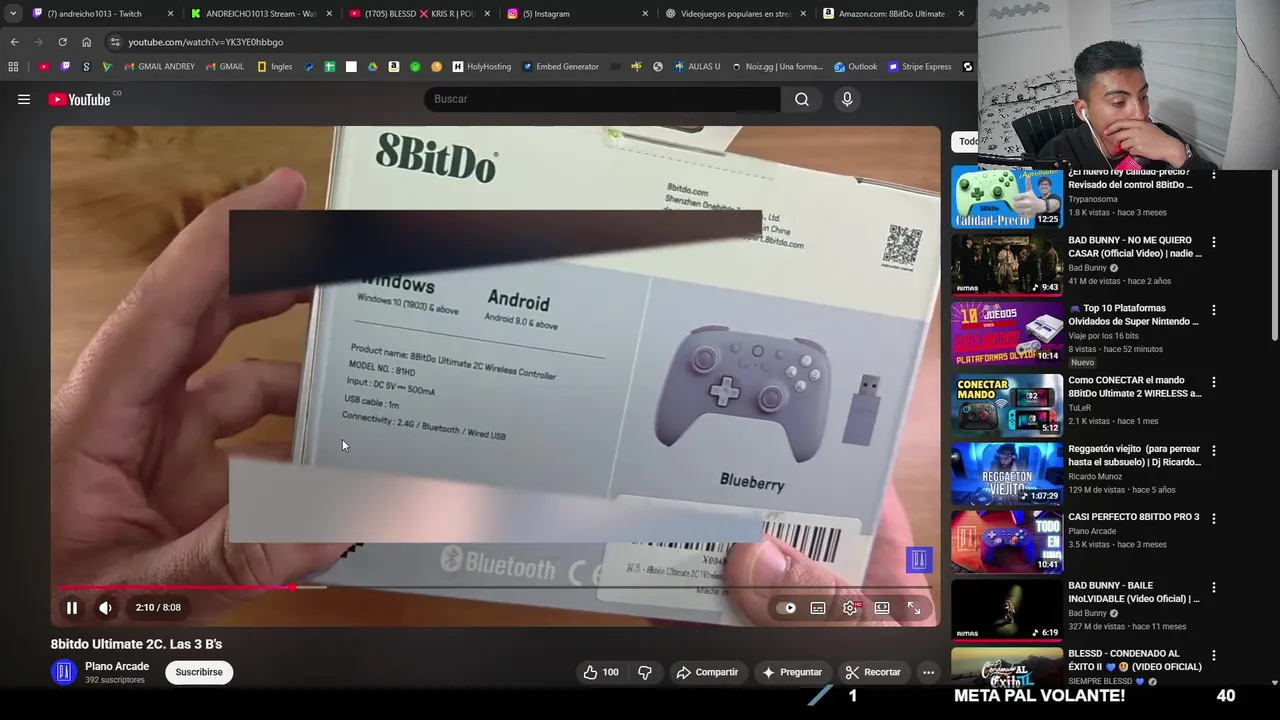Open the Ingles bookmark
1280x720 pixels.
(x=274, y=67)
